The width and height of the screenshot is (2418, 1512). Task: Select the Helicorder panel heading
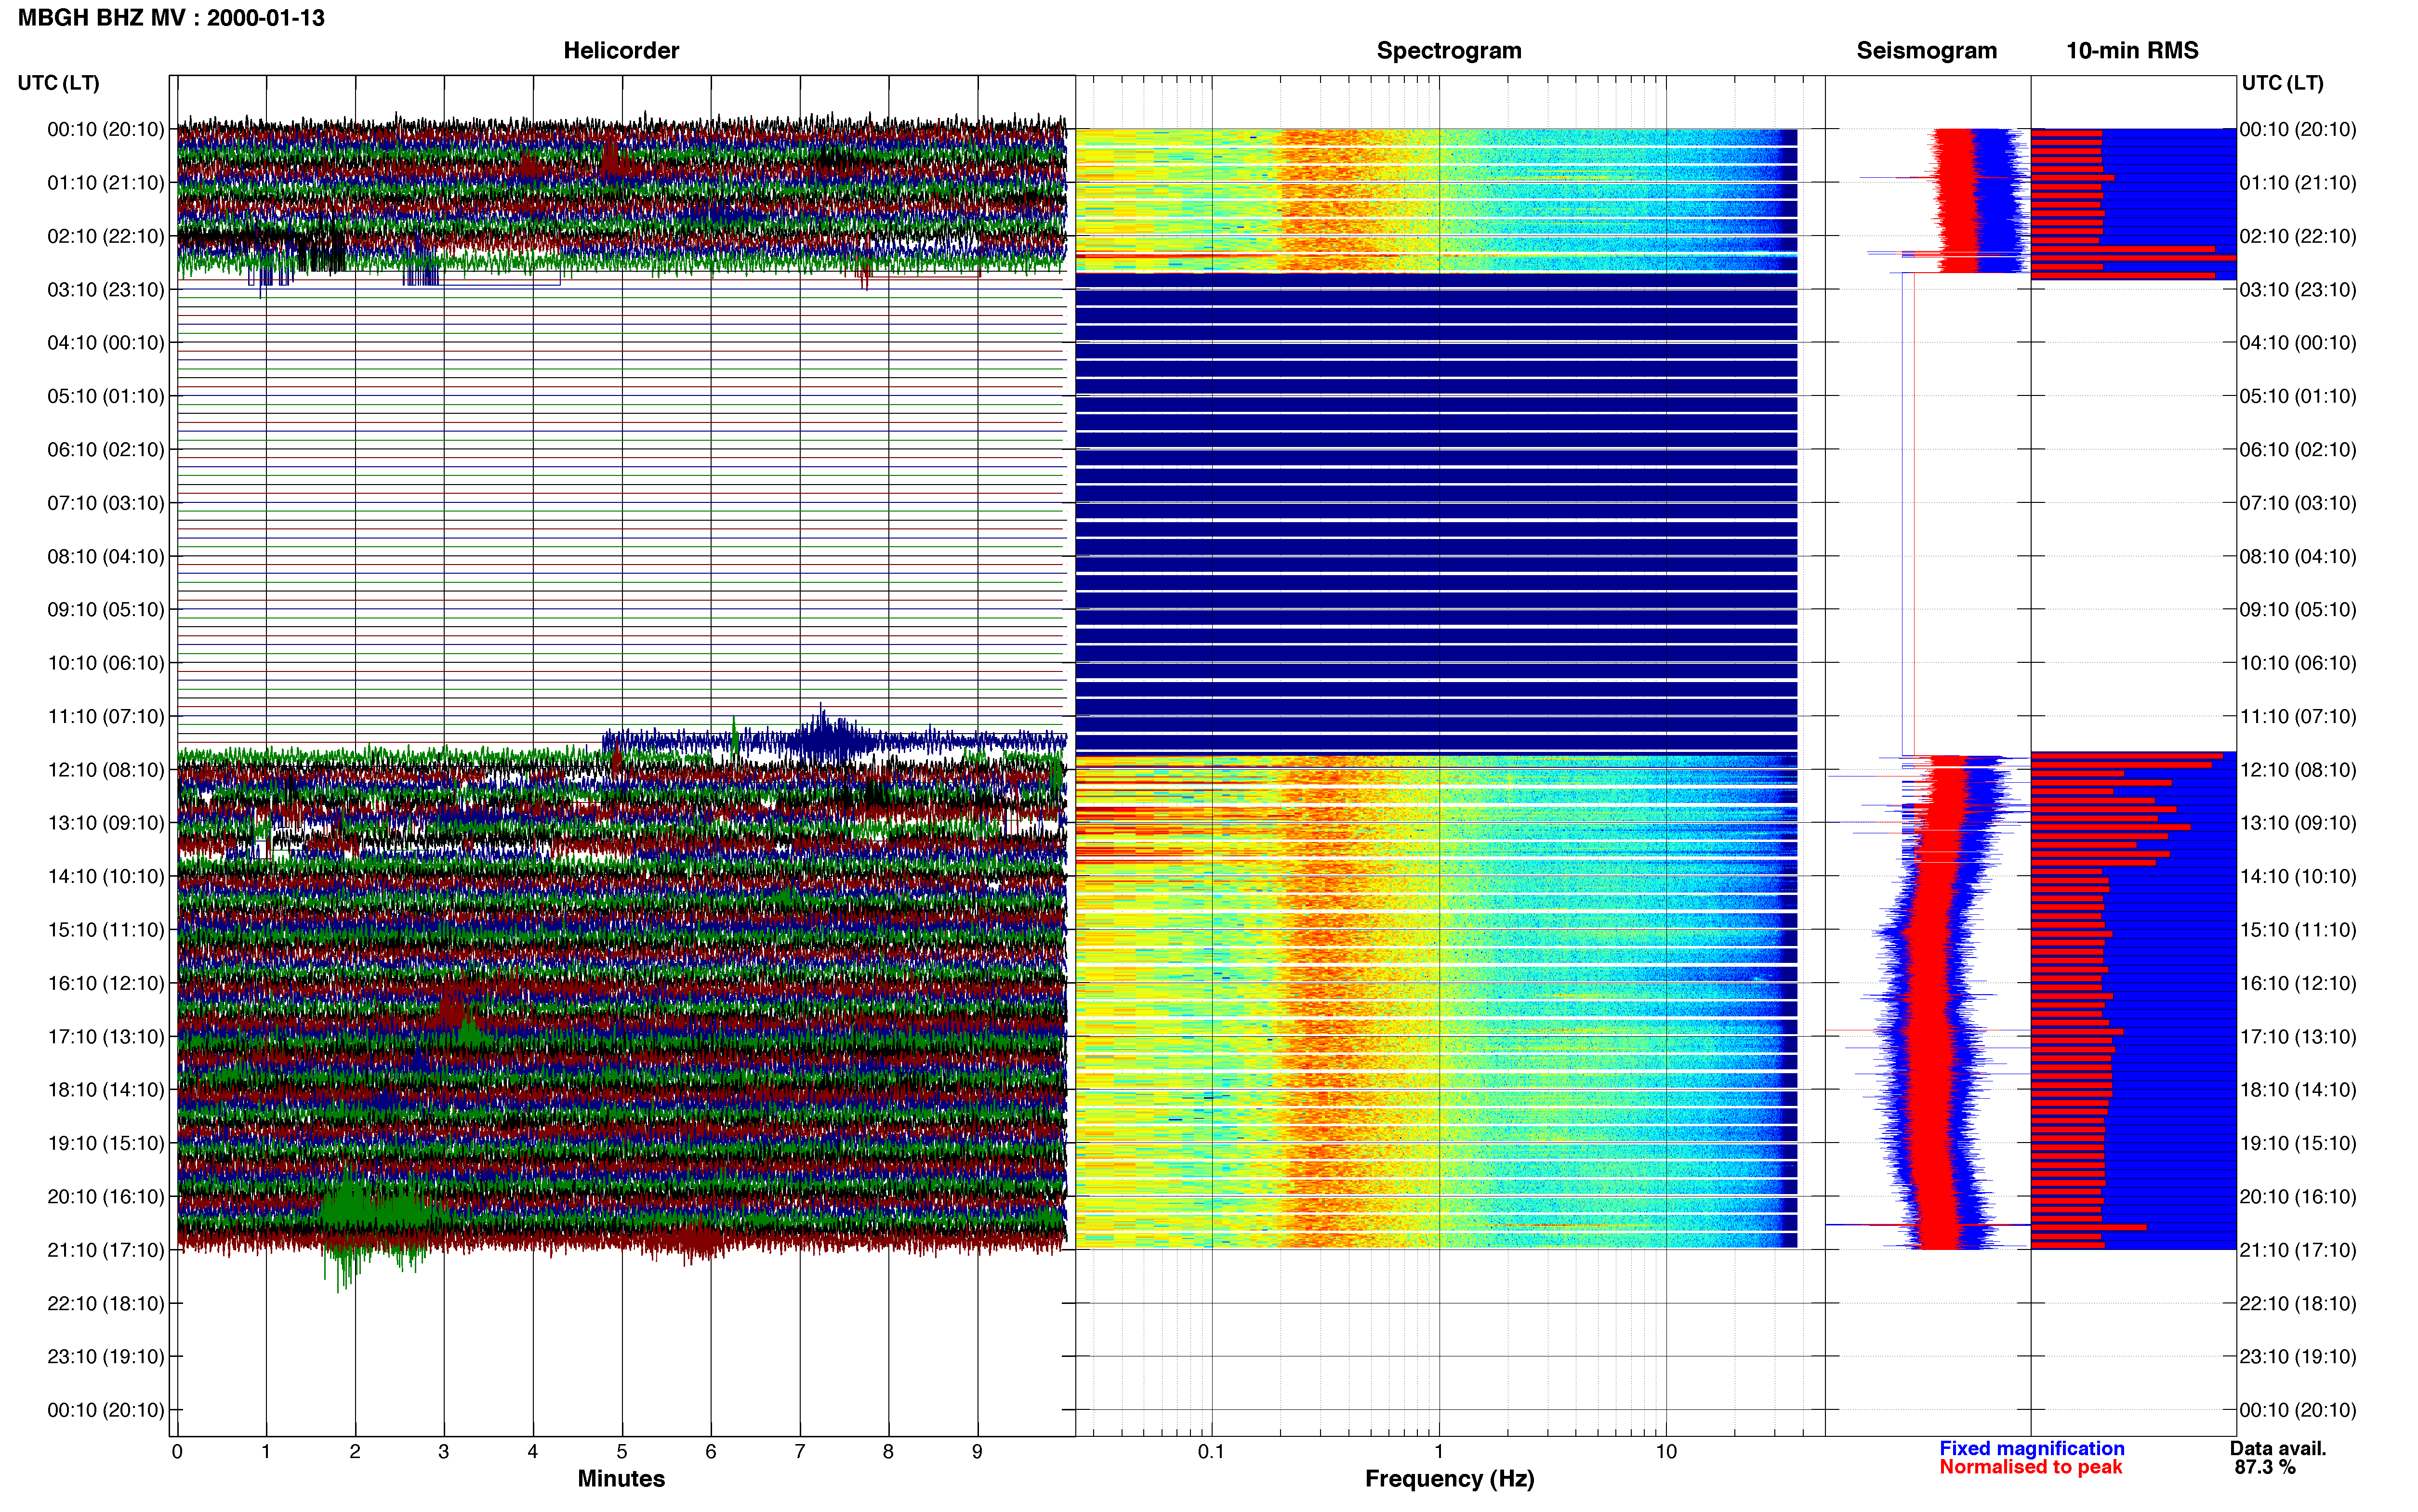[621, 50]
